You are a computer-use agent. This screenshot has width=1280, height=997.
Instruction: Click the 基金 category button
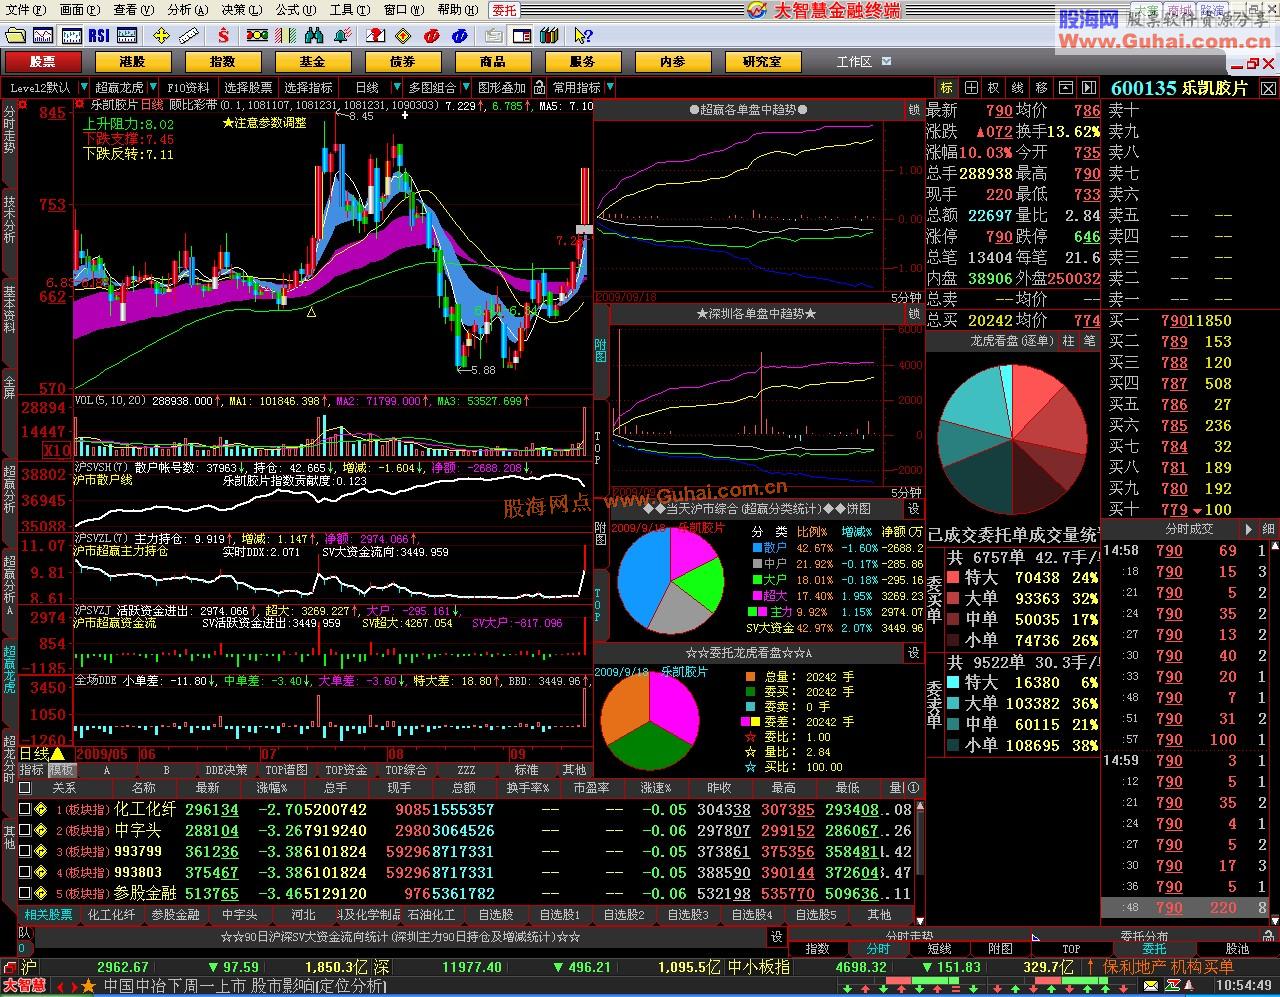click(312, 62)
